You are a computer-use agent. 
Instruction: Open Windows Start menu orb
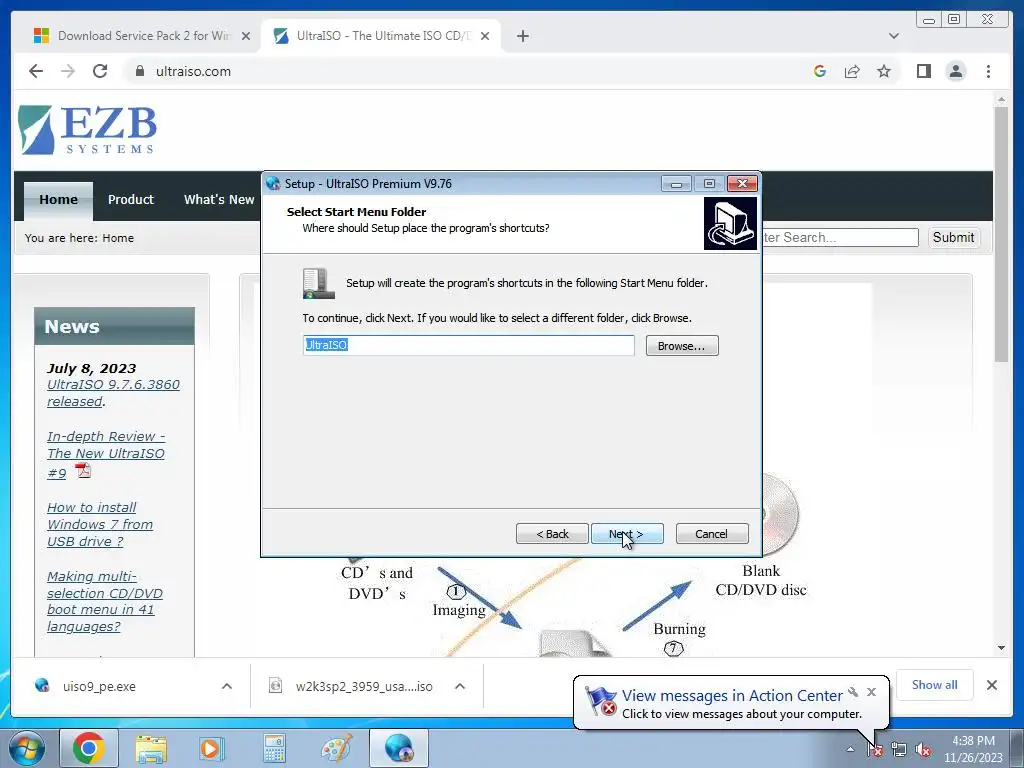point(26,748)
